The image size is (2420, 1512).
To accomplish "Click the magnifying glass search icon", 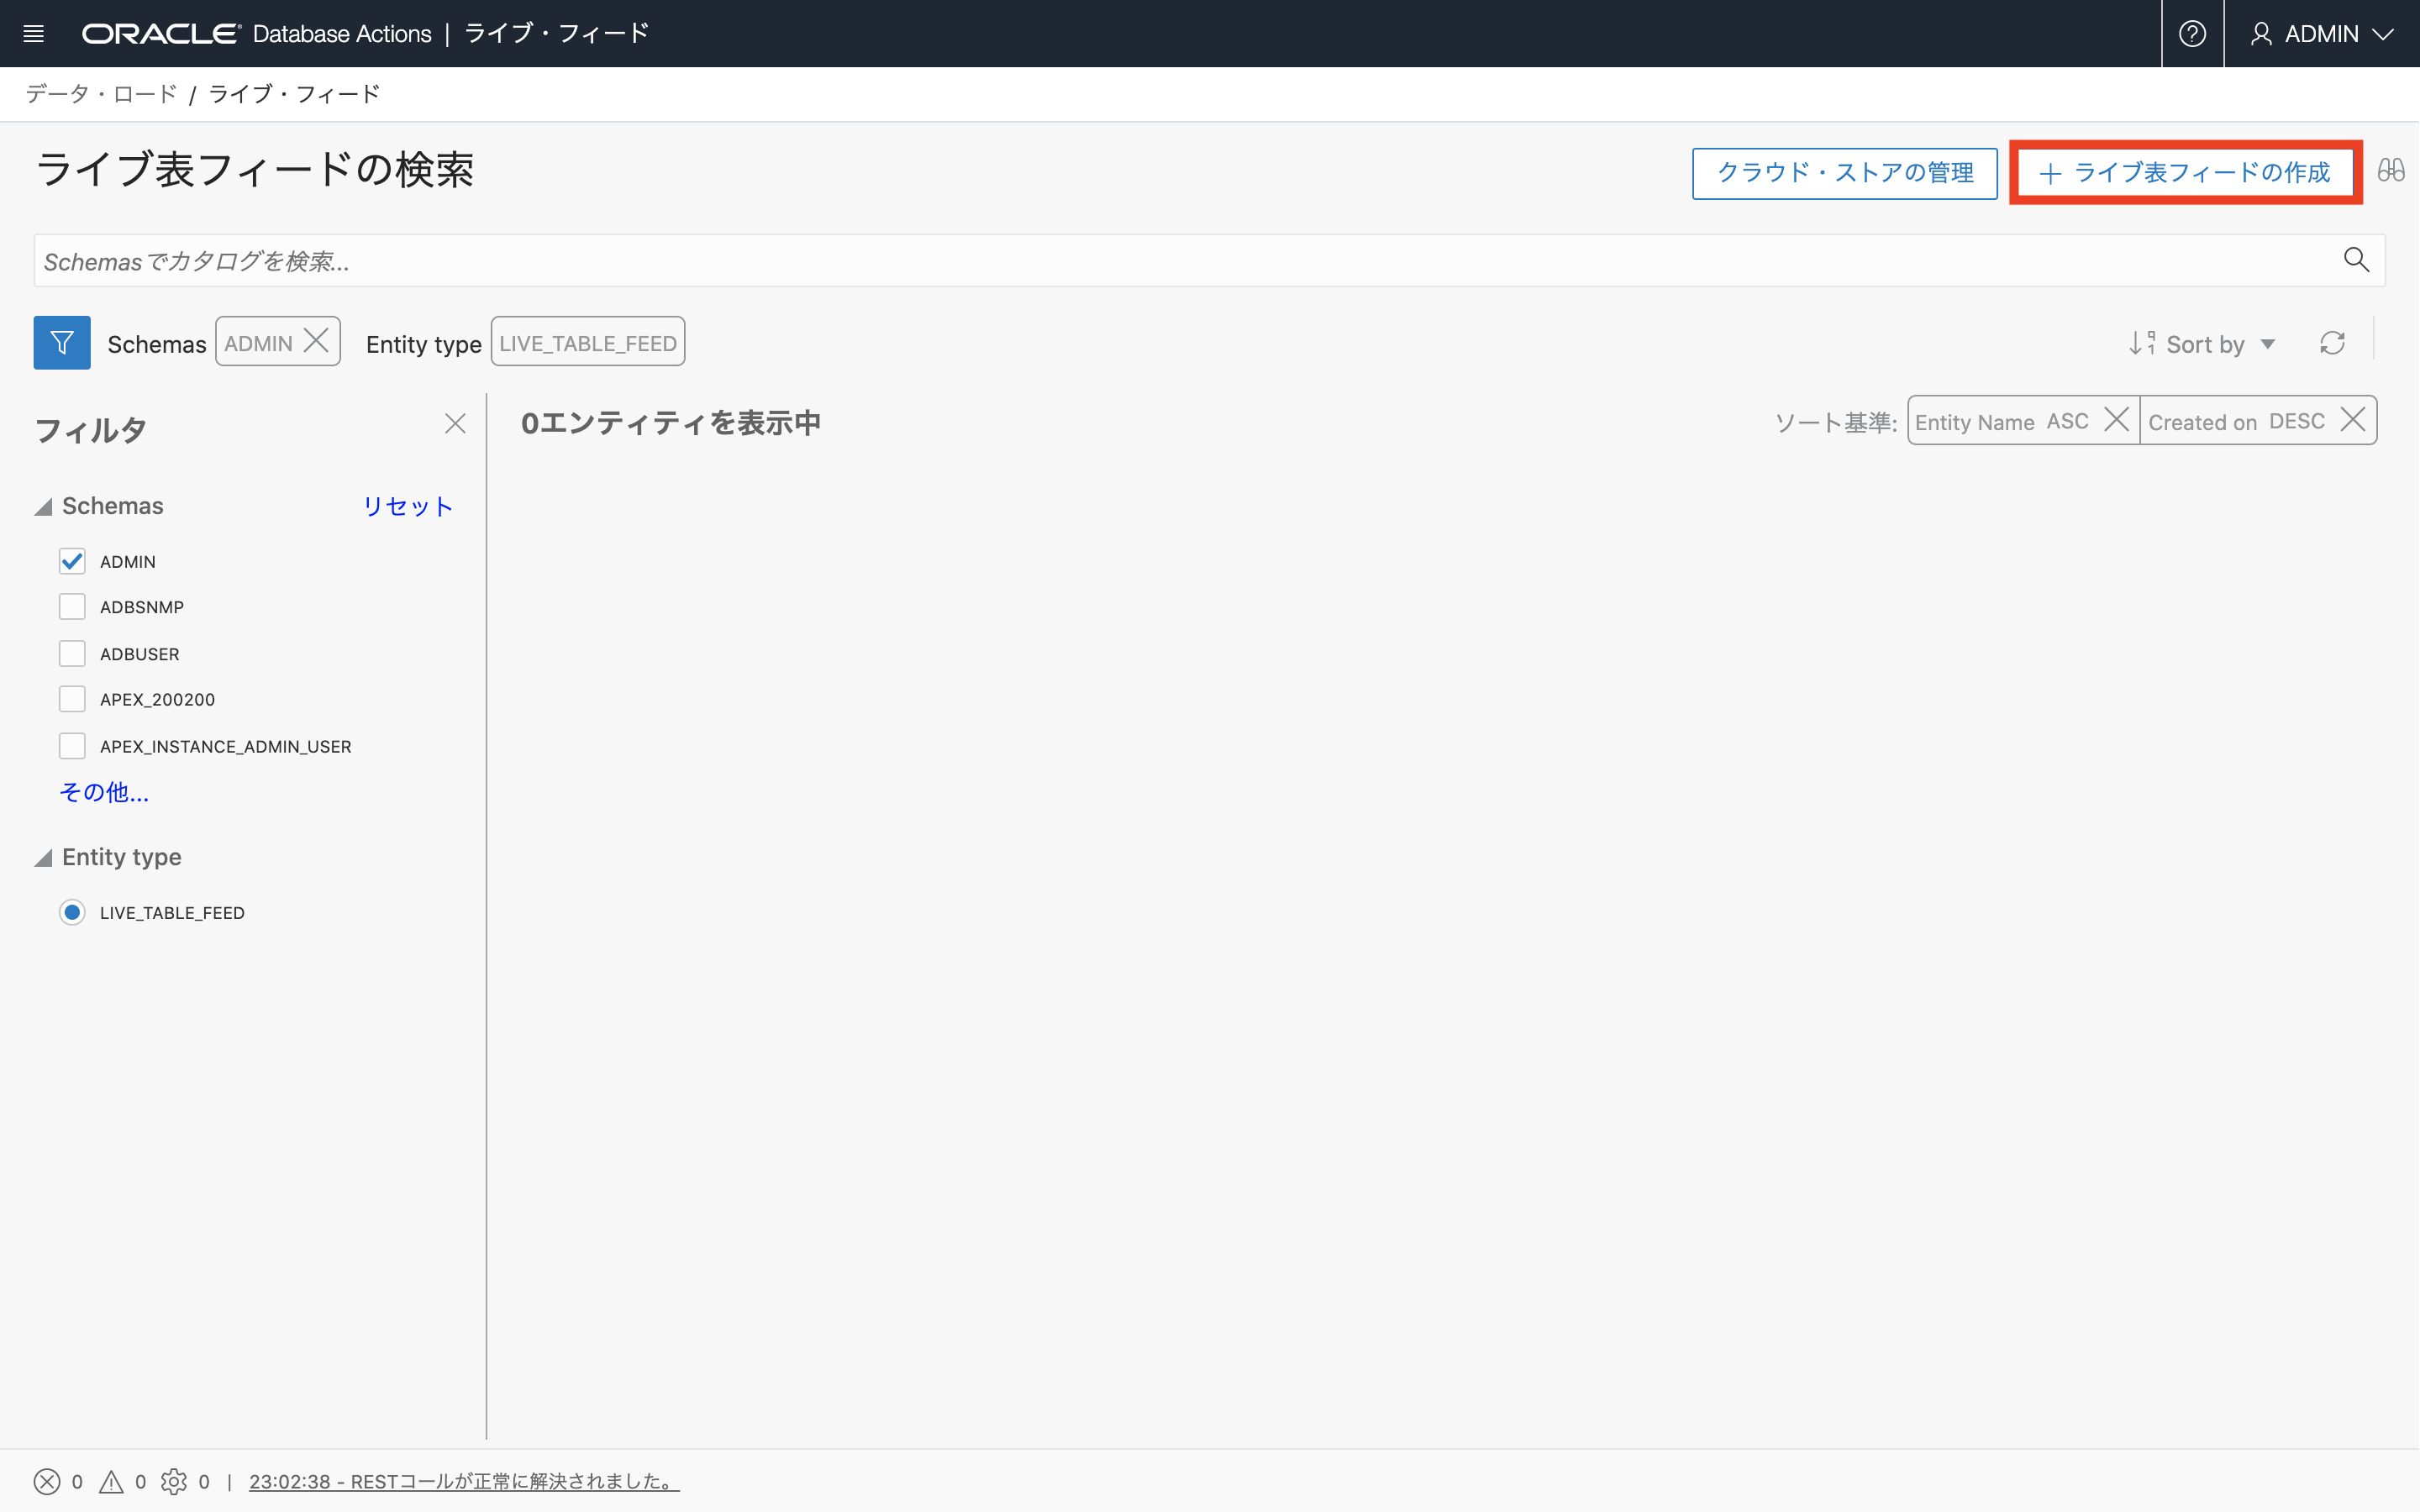I will coord(2356,260).
